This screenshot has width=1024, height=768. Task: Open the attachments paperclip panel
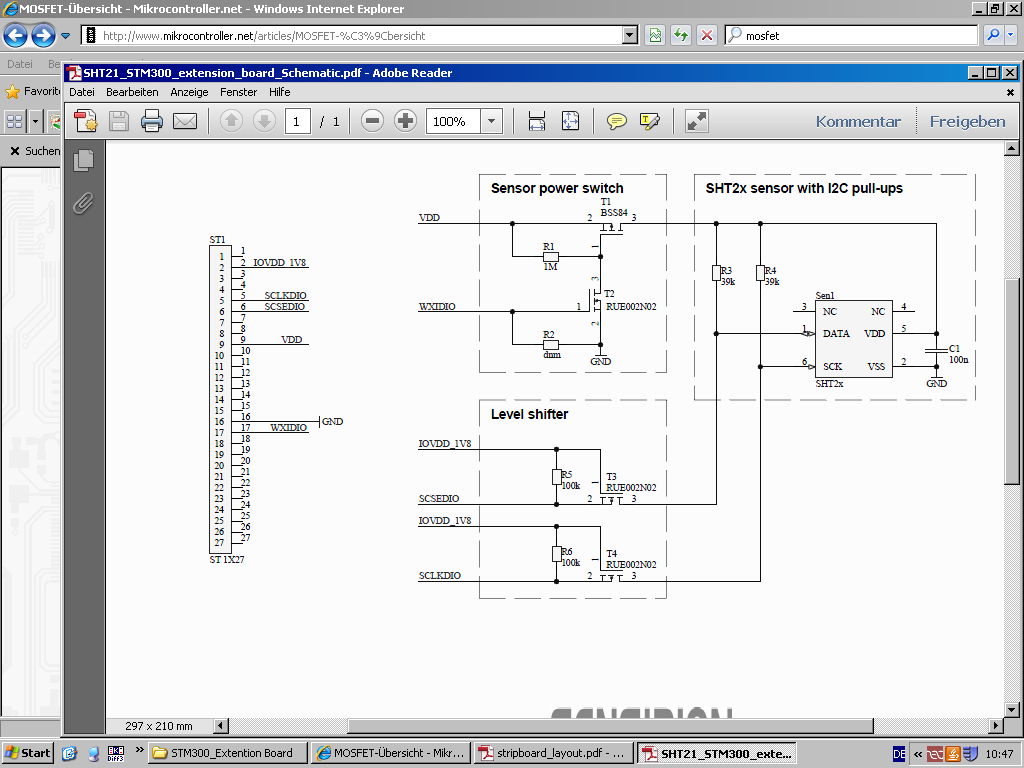(84, 203)
